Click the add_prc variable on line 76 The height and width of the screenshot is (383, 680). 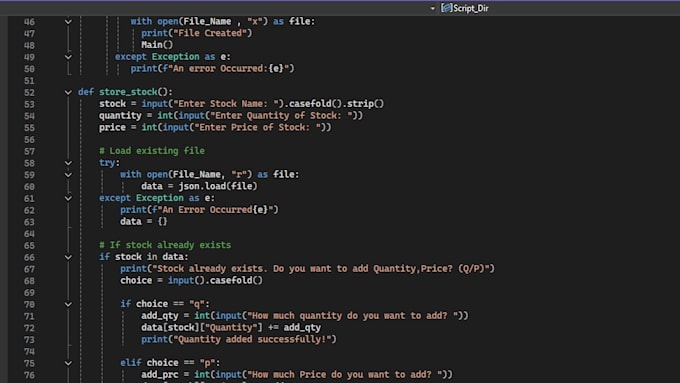point(160,374)
